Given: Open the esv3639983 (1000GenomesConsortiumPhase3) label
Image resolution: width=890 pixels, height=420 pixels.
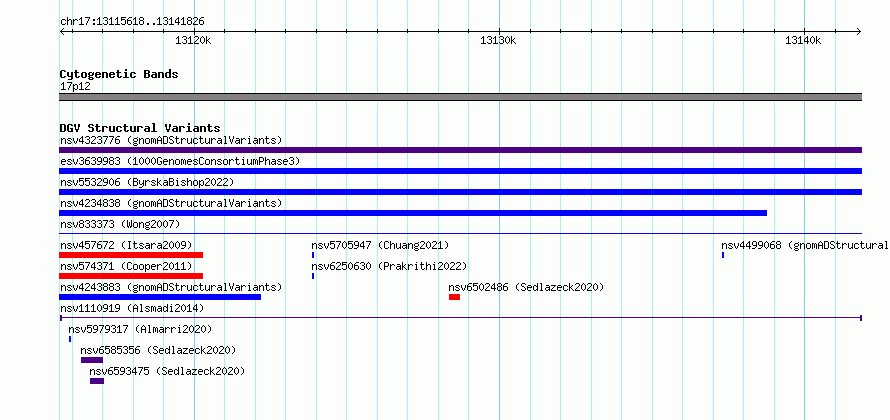Looking at the screenshot, I should tap(180, 161).
